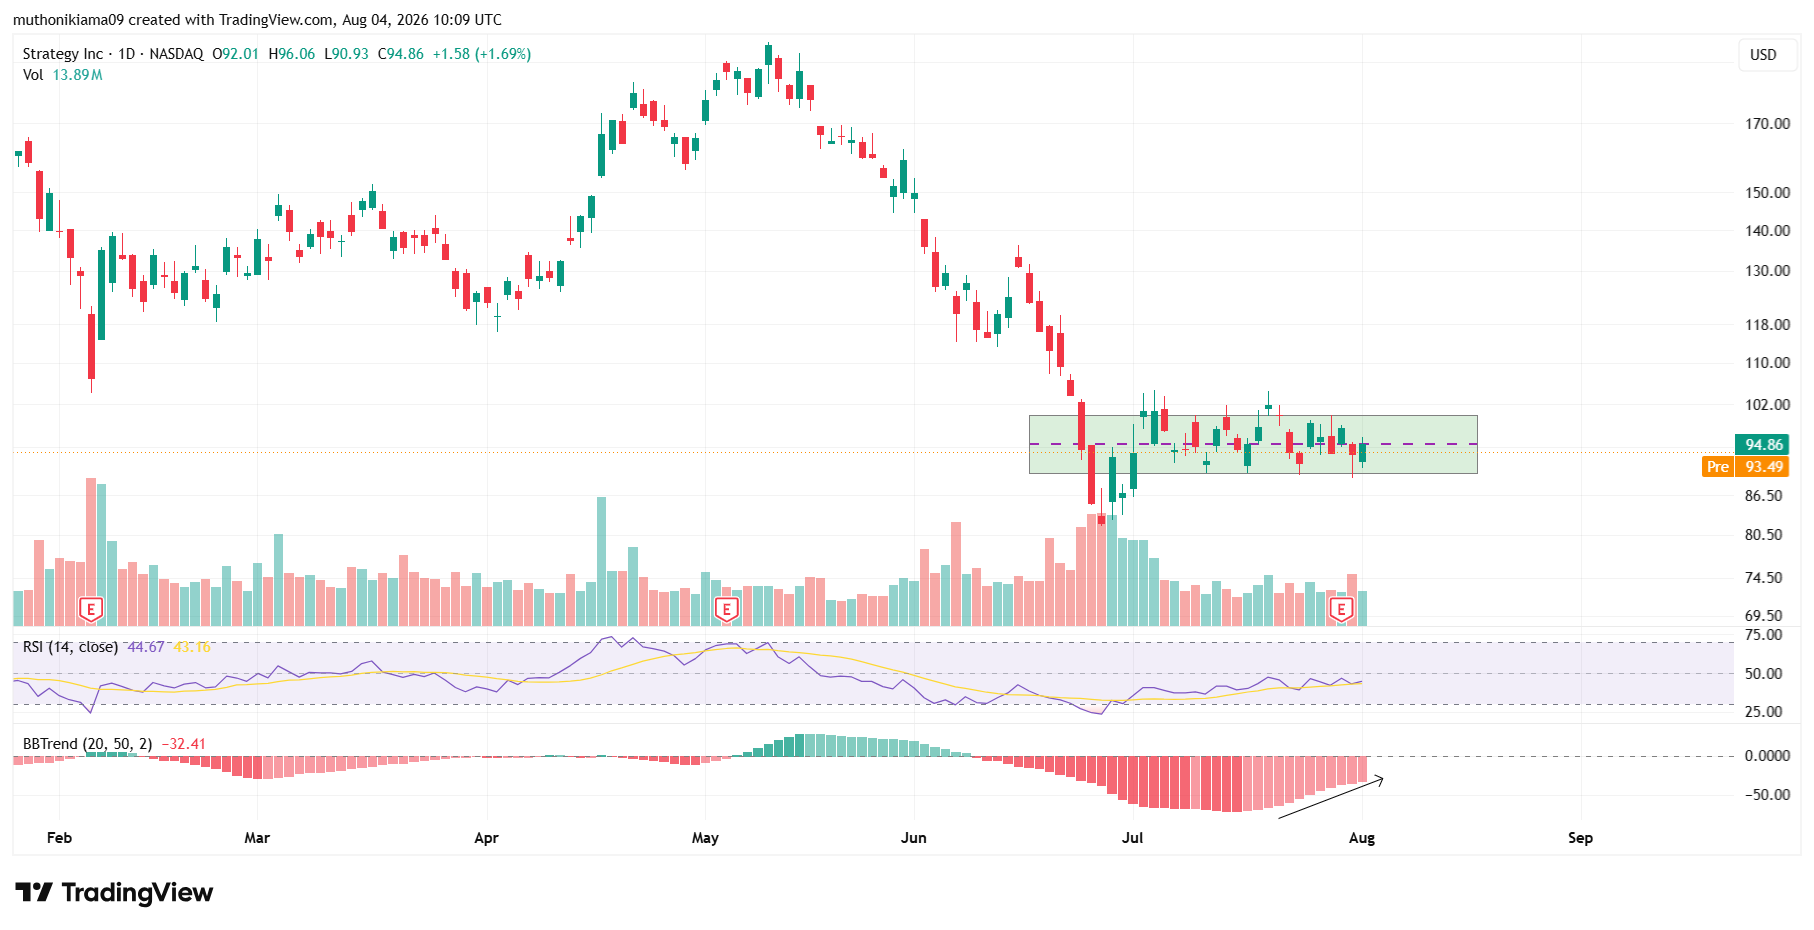Screen dimensions: 1814x930
Task: Click the Jul label on time axis
Action: pos(1132,838)
